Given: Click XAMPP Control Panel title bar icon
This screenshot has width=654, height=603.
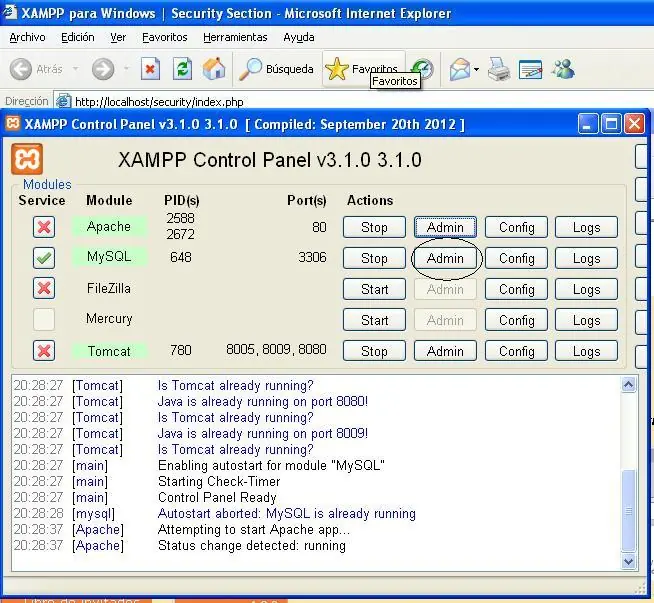Looking at the screenshot, I should (13, 123).
